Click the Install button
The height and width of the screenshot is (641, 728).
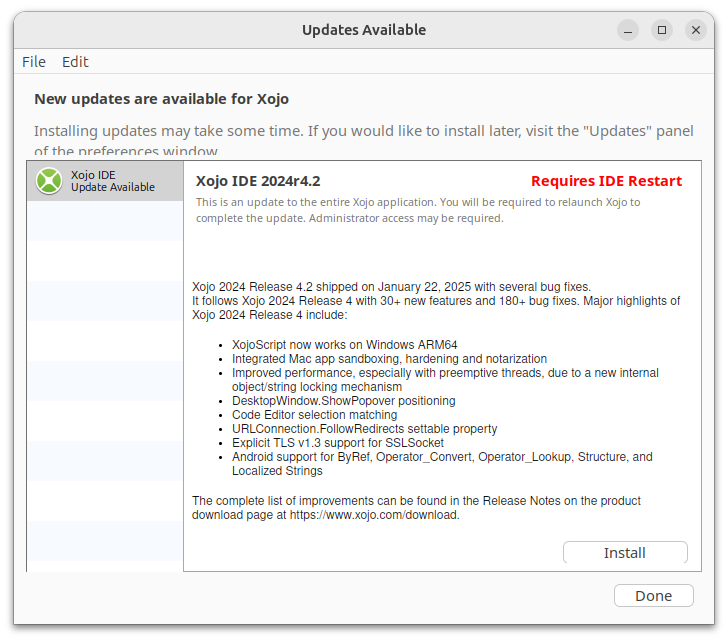[x=625, y=552]
